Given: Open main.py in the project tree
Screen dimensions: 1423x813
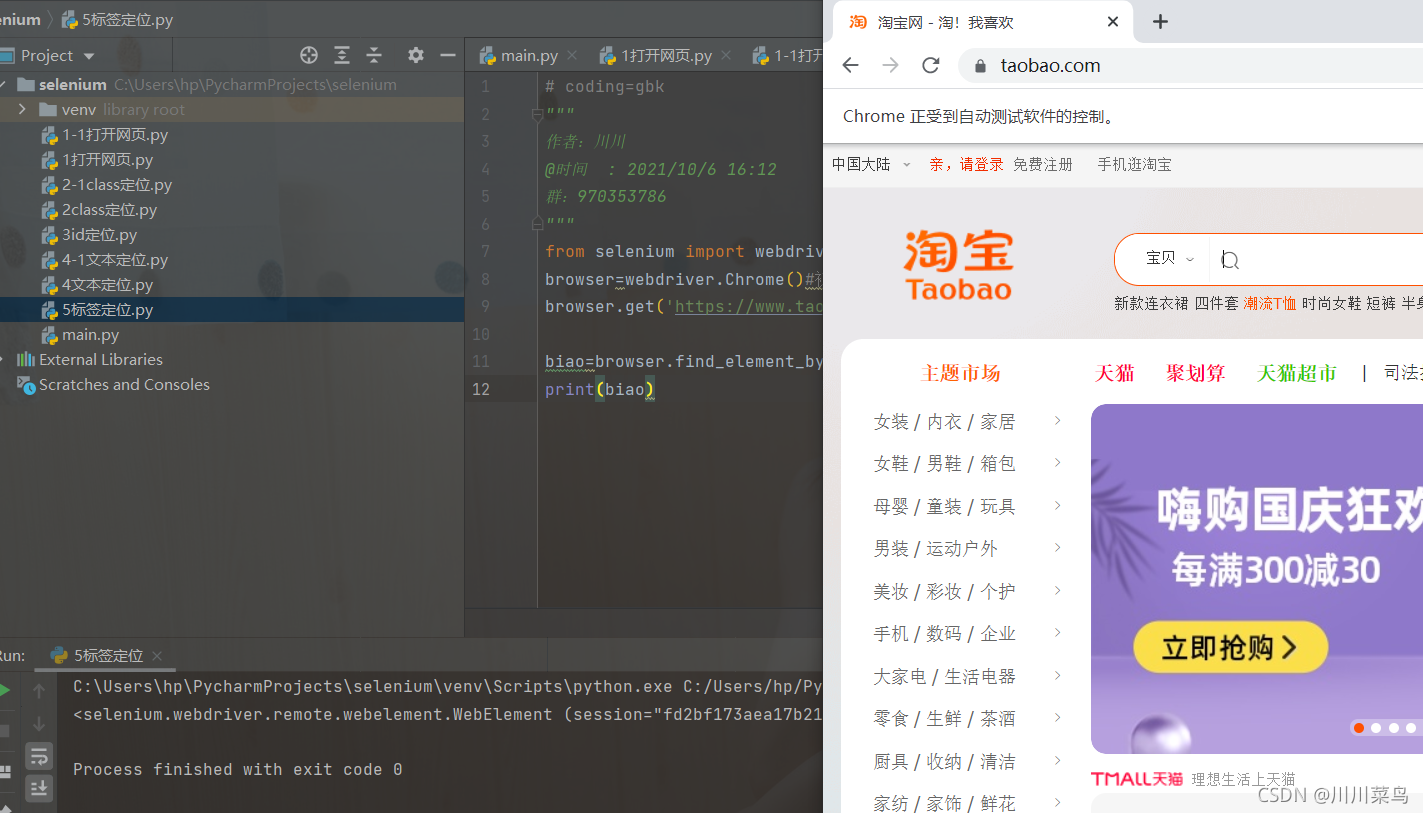Looking at the screenshot, I should click(90, 335).
